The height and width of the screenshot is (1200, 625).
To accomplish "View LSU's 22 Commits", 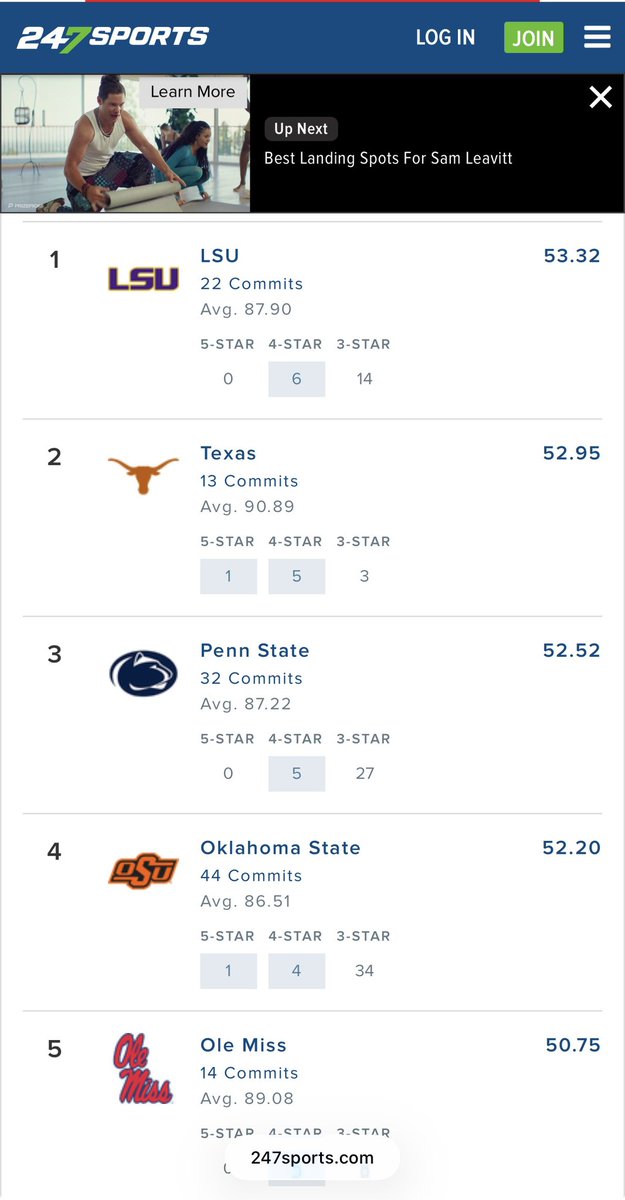I will 251,284.
